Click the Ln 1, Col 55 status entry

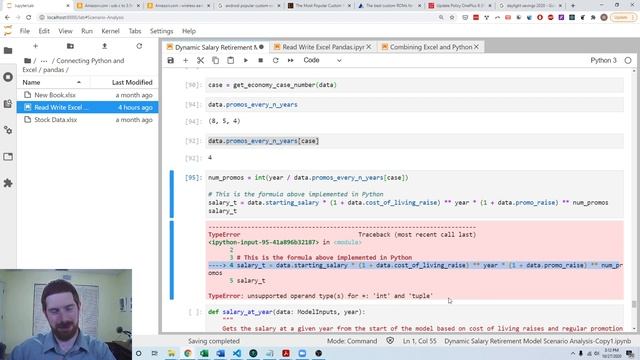[x=419, y=341]
